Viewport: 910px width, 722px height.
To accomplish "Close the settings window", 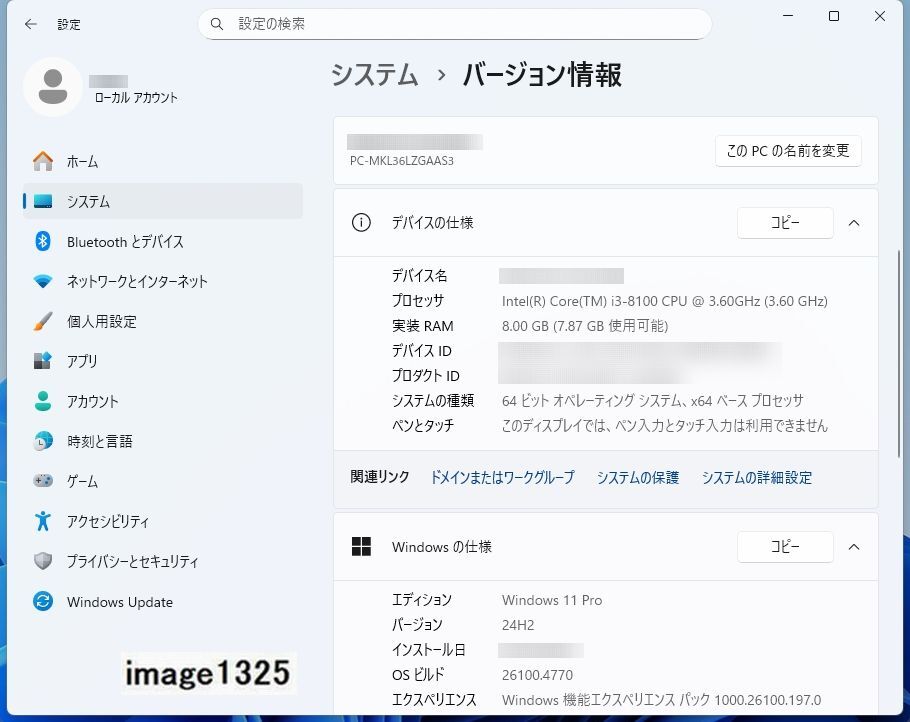I will click(880, 16).
